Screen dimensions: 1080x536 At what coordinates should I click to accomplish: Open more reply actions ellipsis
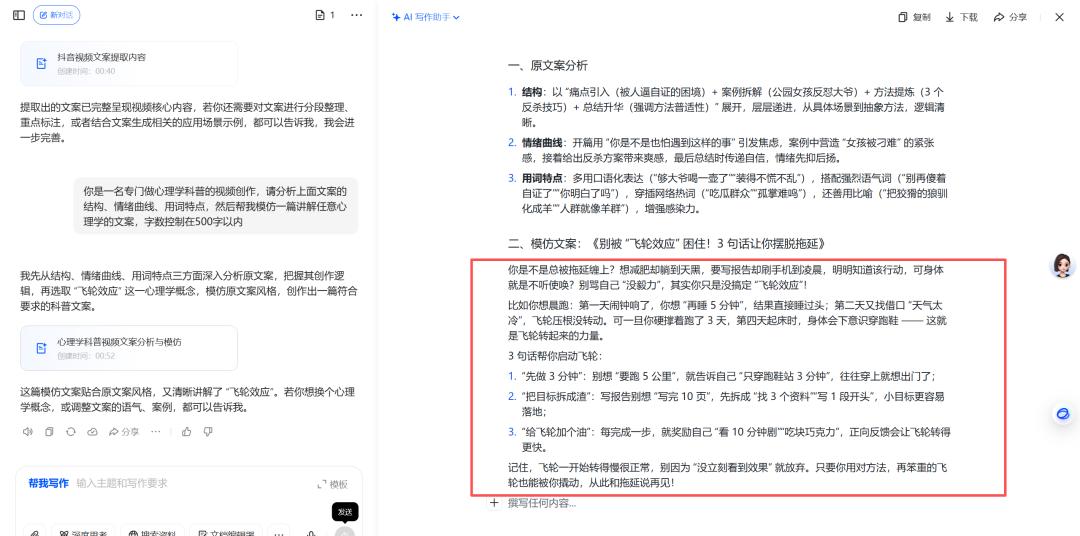(x=155, y=432)
